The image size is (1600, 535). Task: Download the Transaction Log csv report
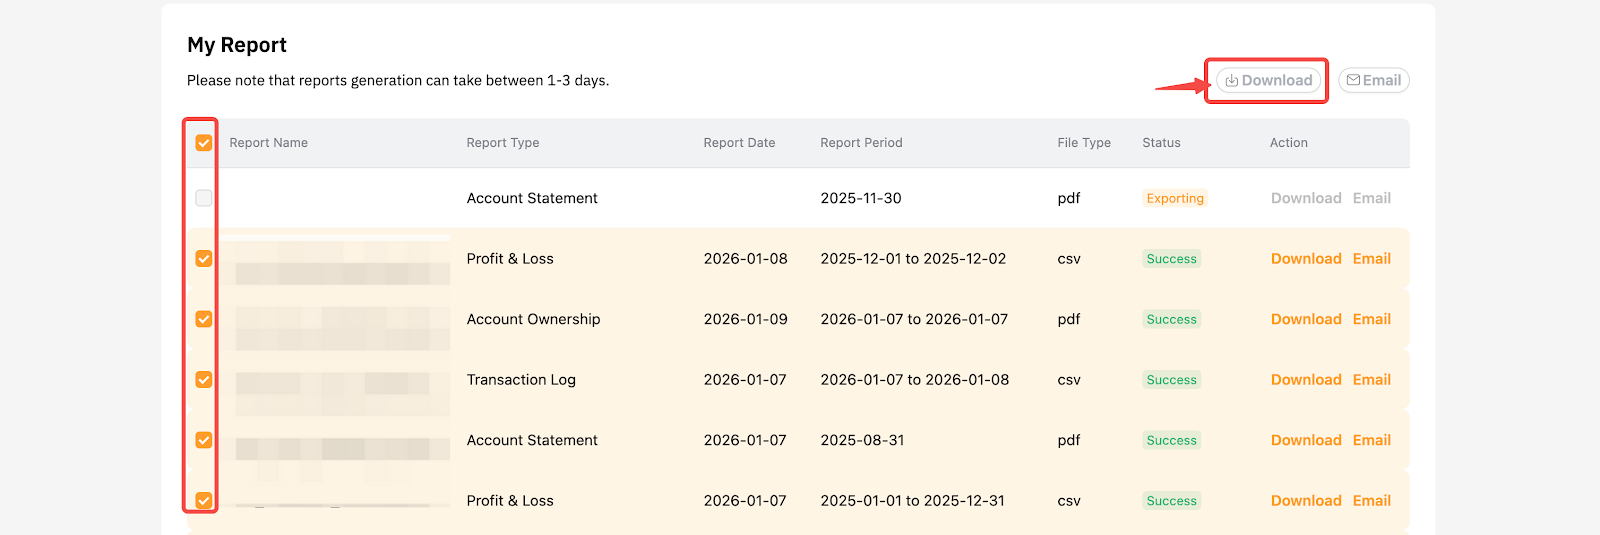click(1305, 380)
